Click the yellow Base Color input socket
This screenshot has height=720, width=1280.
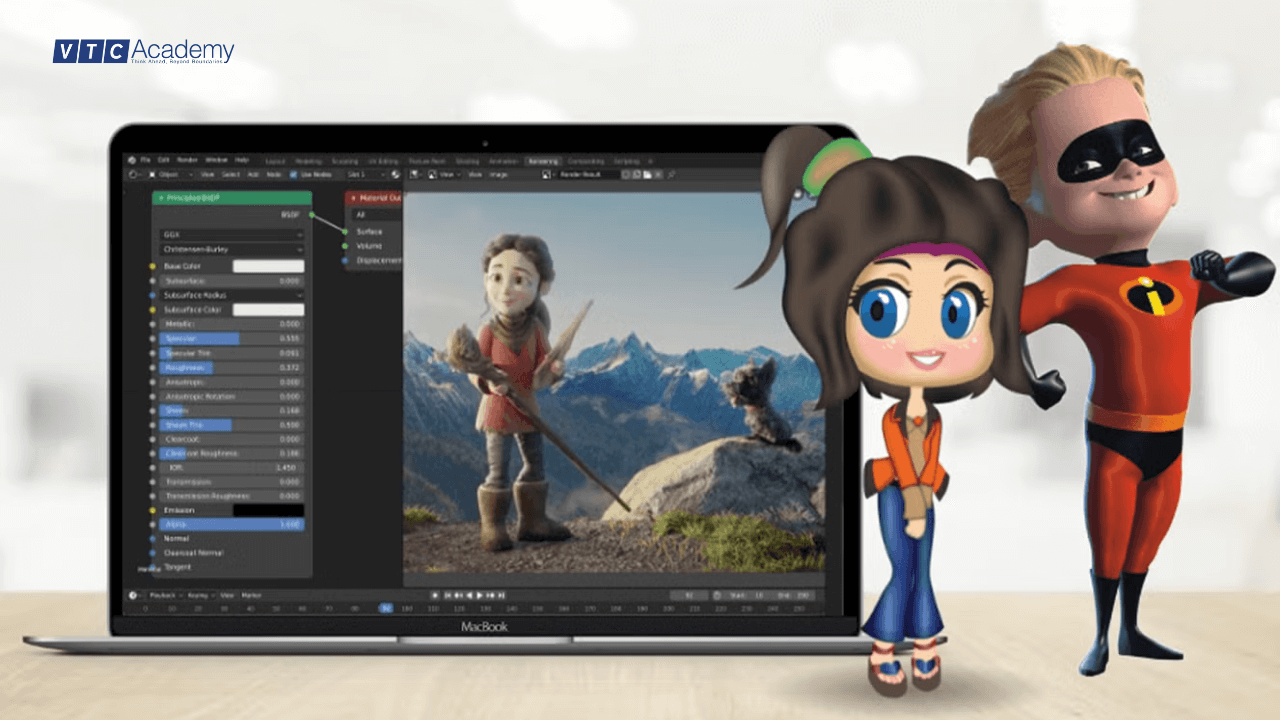152,266
